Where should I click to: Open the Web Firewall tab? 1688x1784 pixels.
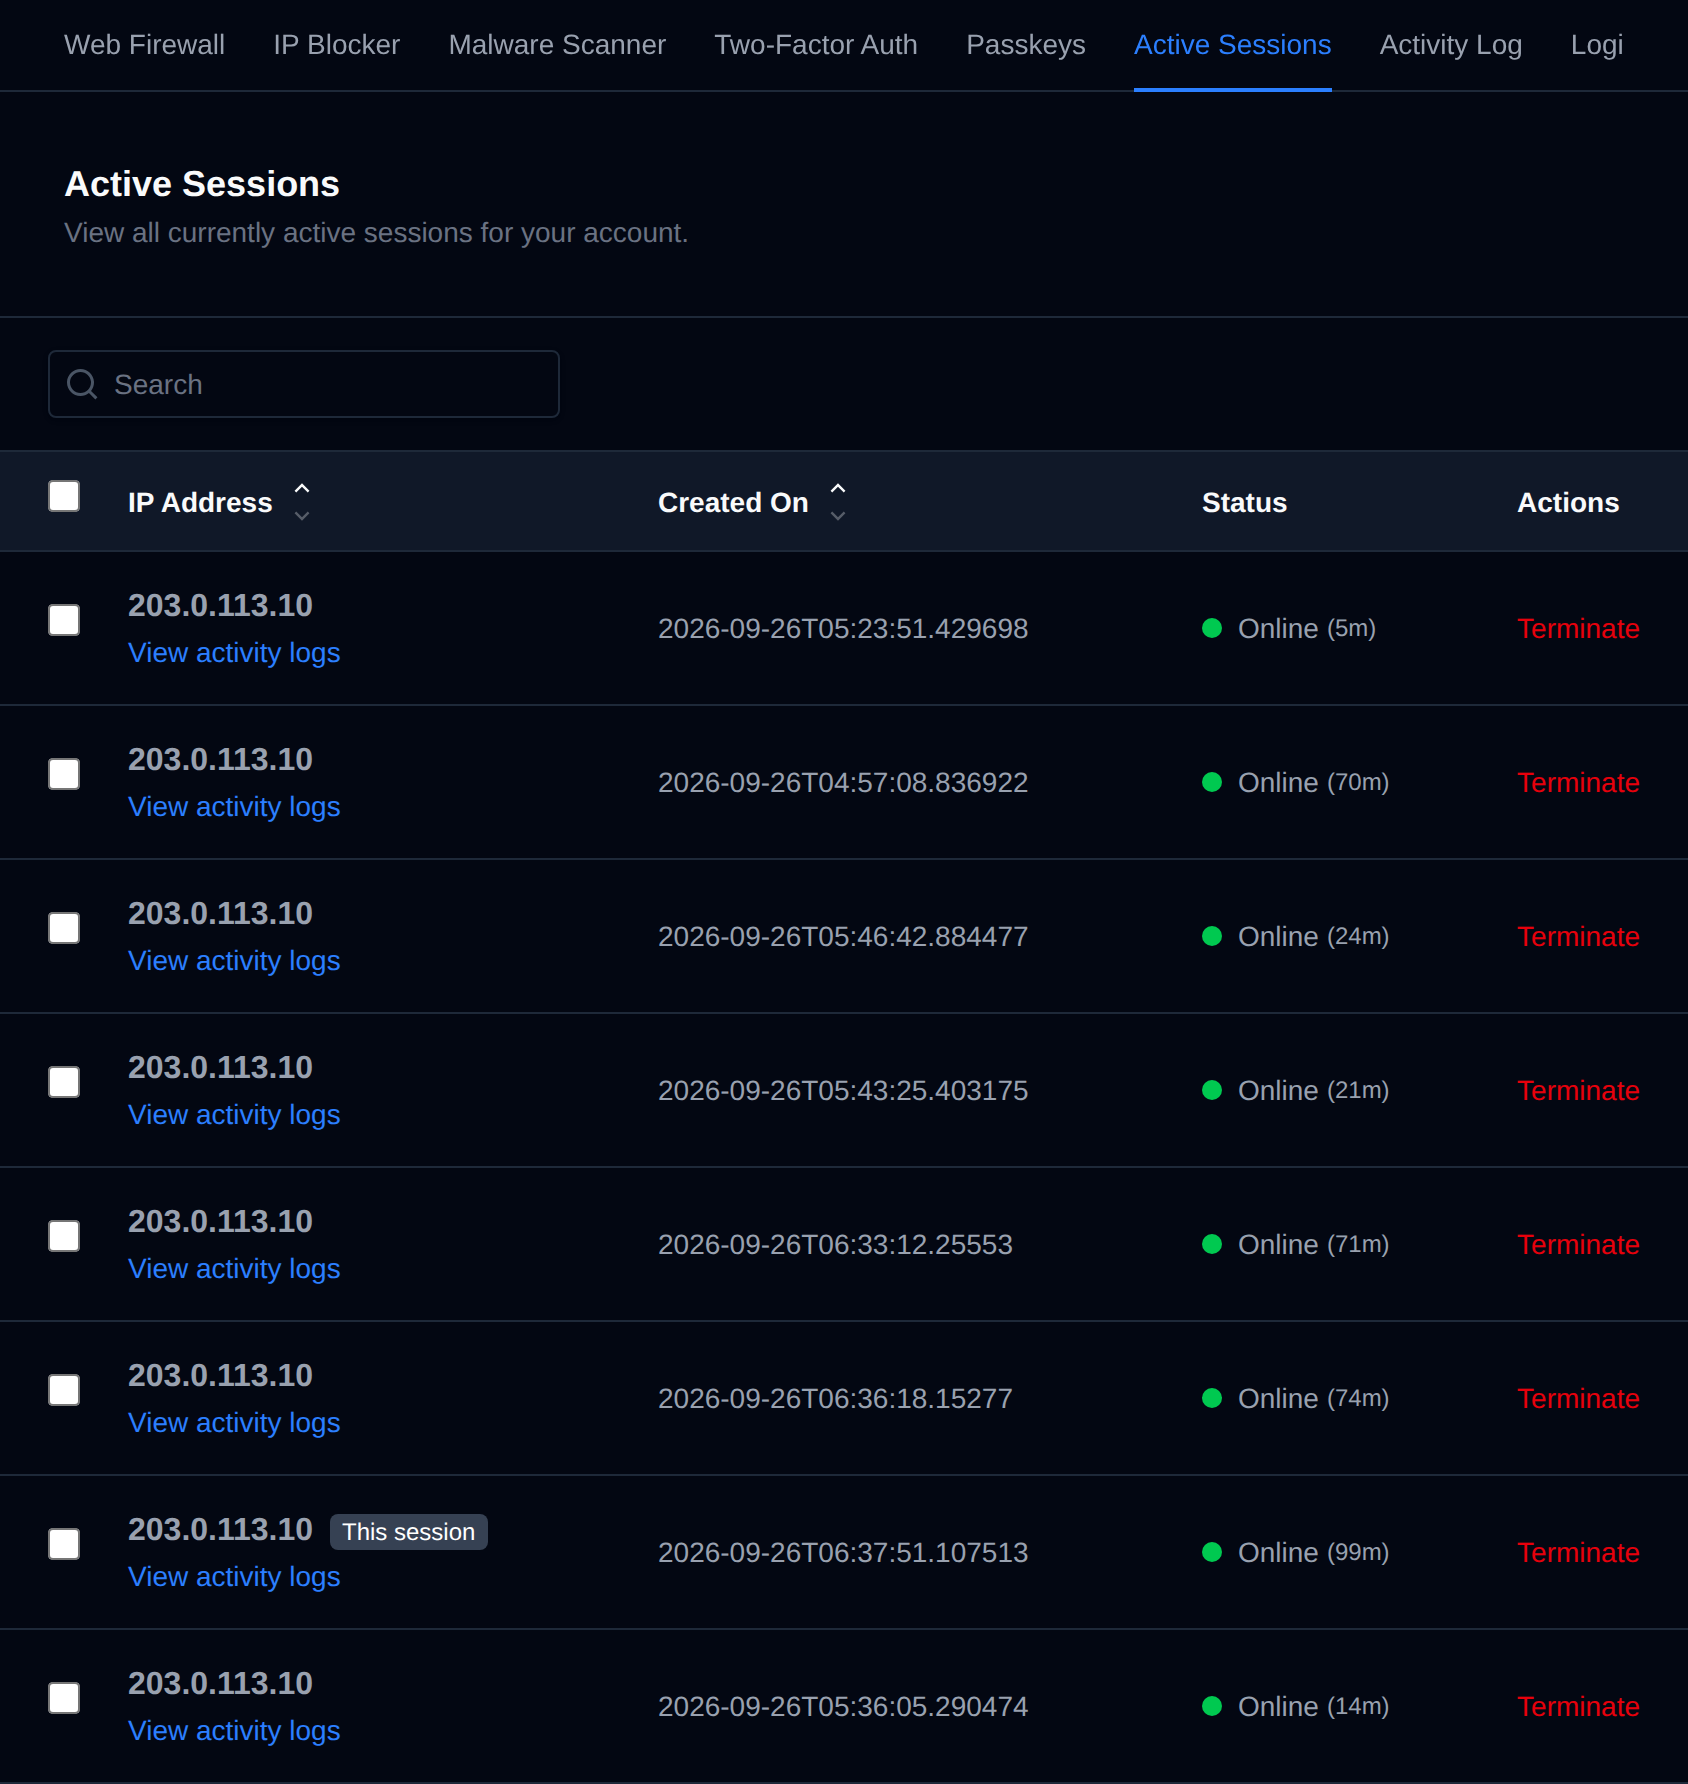144,45
